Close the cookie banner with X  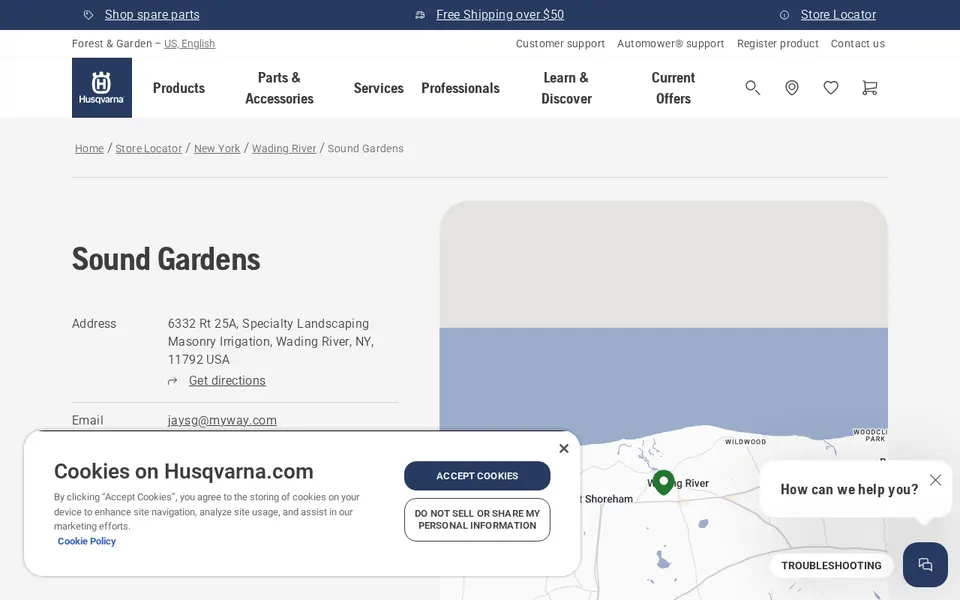[x=564, y=448]
